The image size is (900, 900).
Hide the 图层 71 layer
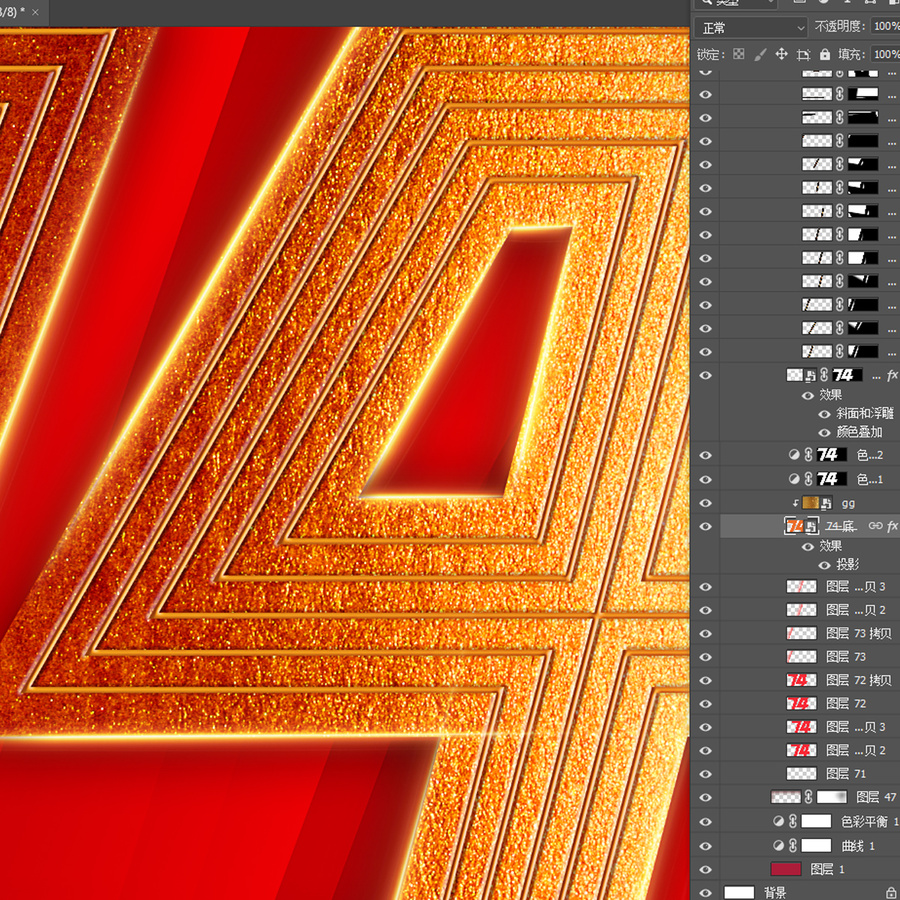705,774
